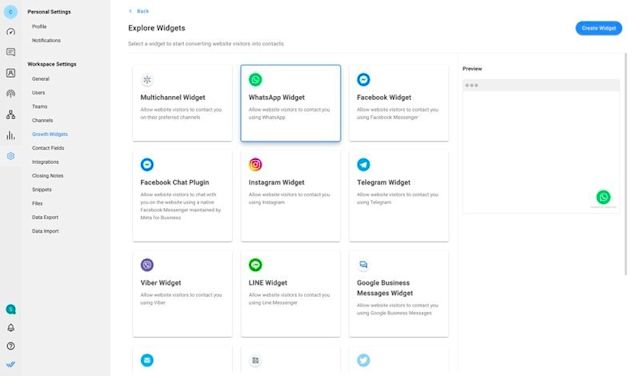Click the Facebook Widget messenger icon

pos(363,80)
